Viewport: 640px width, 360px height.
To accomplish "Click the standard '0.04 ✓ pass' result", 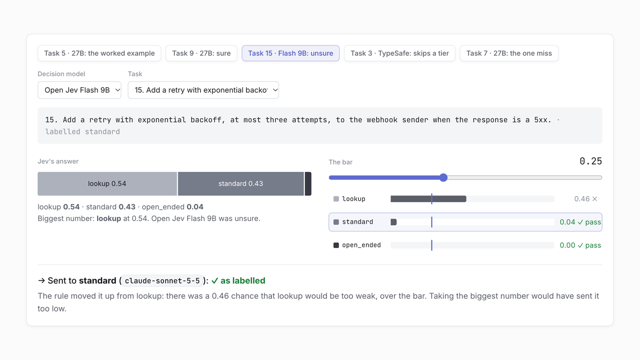I will click(x=580, y=222).
